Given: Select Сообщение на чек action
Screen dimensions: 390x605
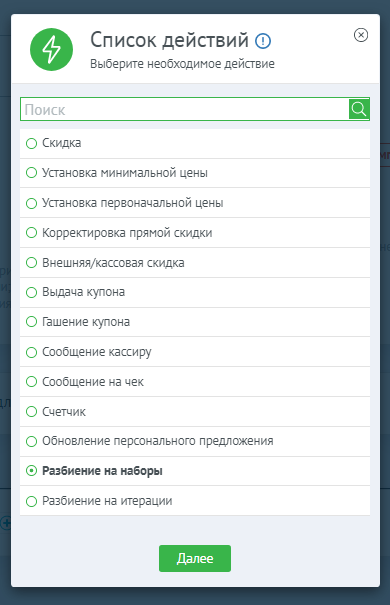Looking at the screenshot, I should click(195, 382).
